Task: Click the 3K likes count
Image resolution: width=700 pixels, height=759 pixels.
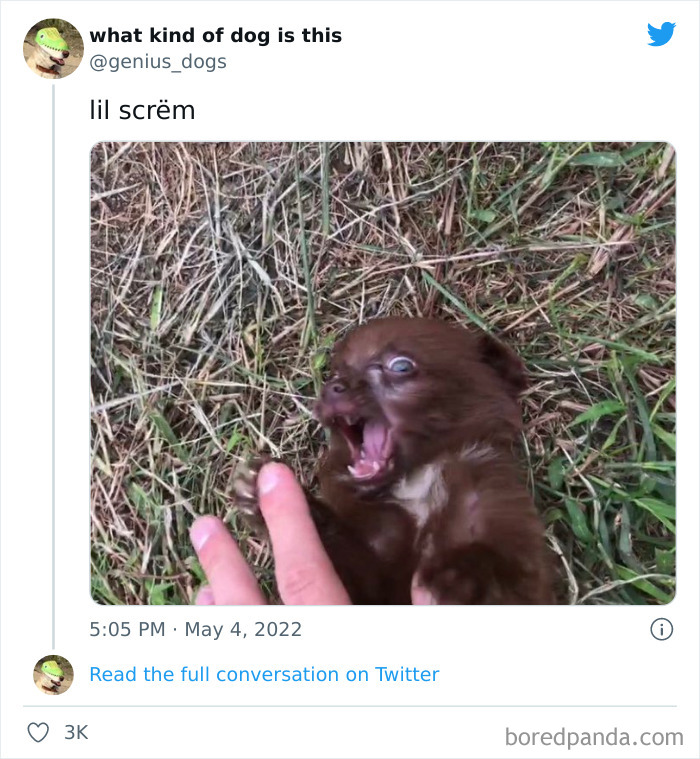Action: (x=76, y=732)
